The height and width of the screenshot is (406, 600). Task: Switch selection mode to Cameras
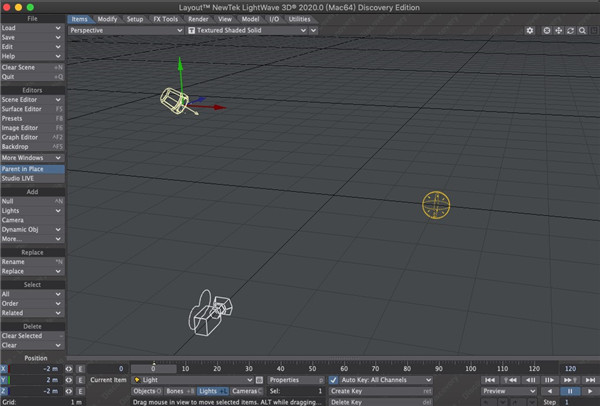[x=247, y=391]
